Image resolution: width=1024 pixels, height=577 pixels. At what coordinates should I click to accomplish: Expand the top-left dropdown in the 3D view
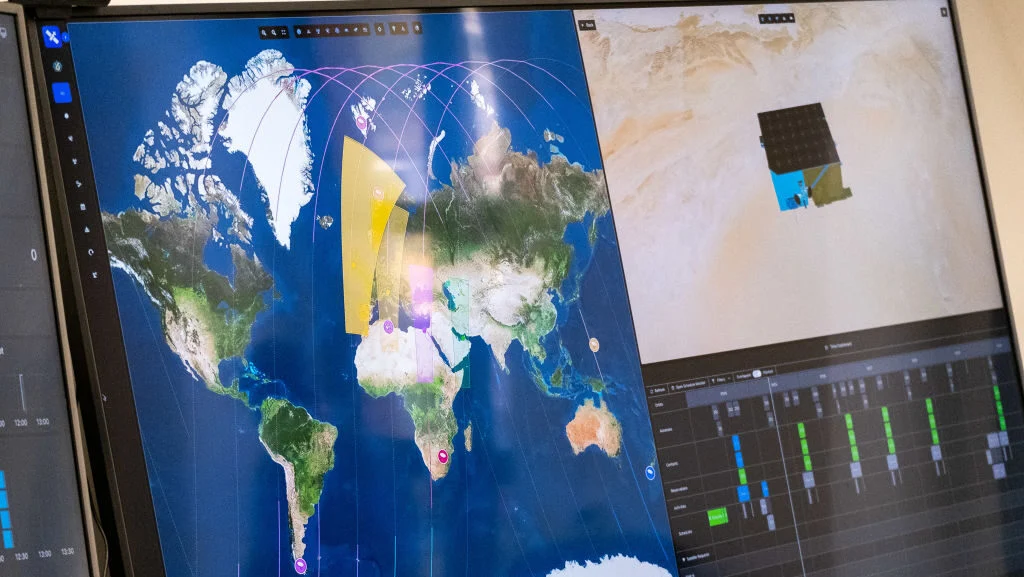coord(587,24)
